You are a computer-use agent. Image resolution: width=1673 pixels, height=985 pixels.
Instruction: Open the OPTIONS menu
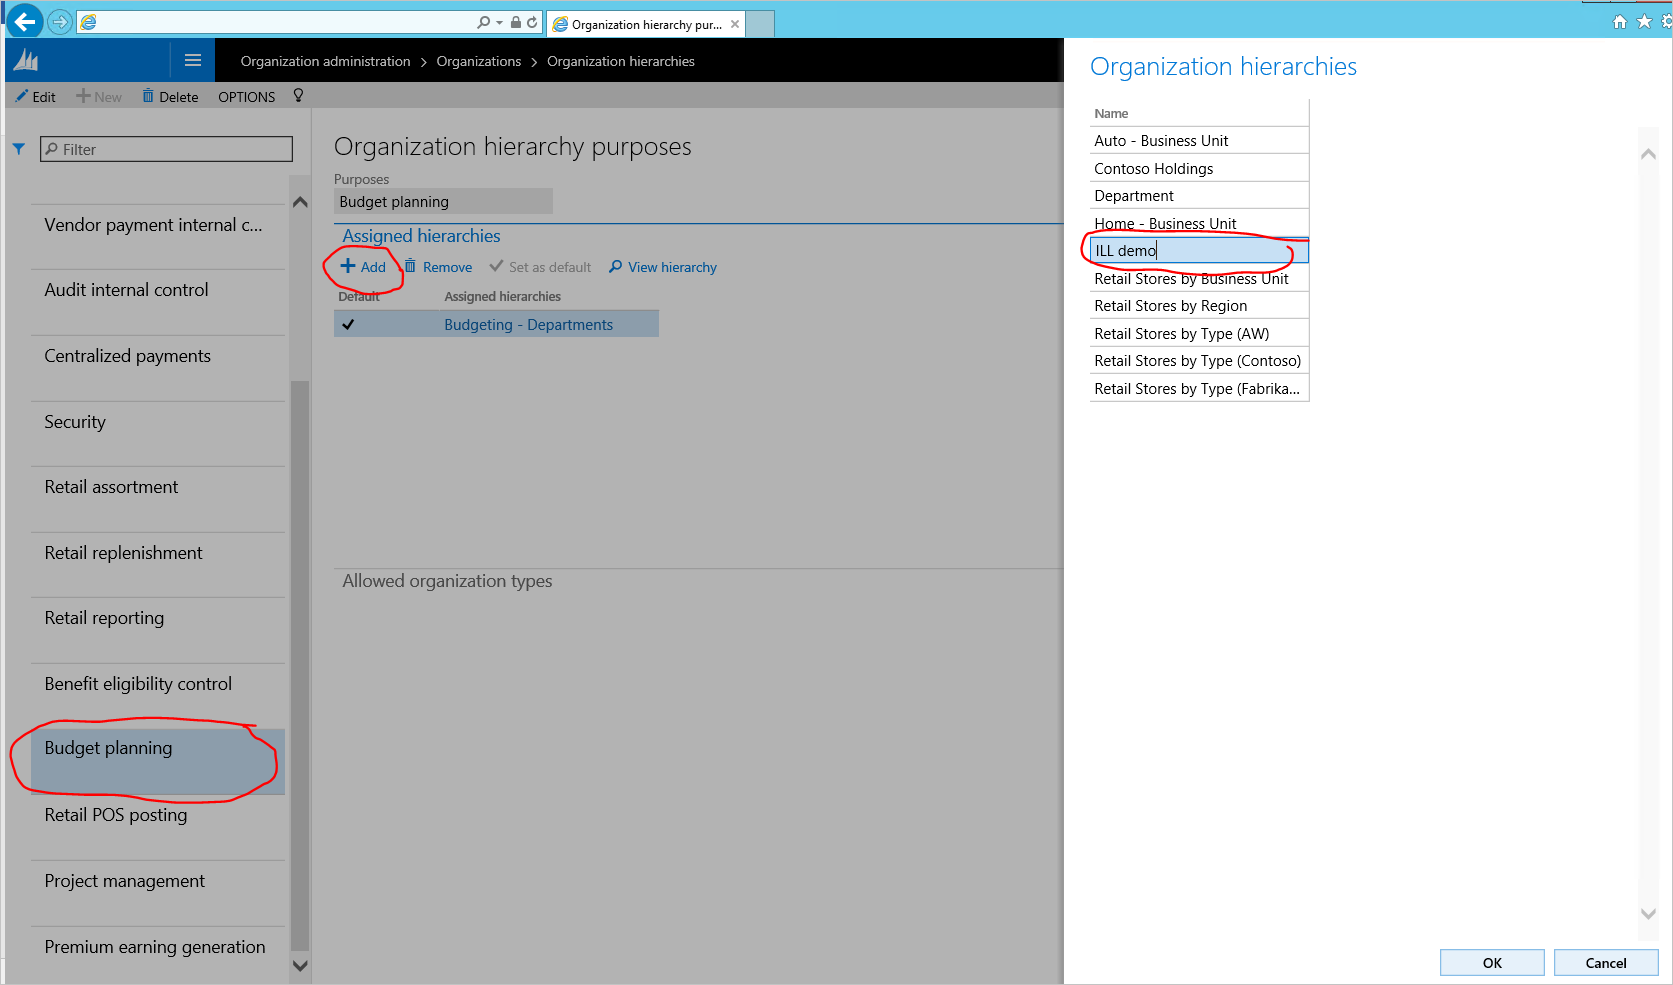(x=246, y=97)
